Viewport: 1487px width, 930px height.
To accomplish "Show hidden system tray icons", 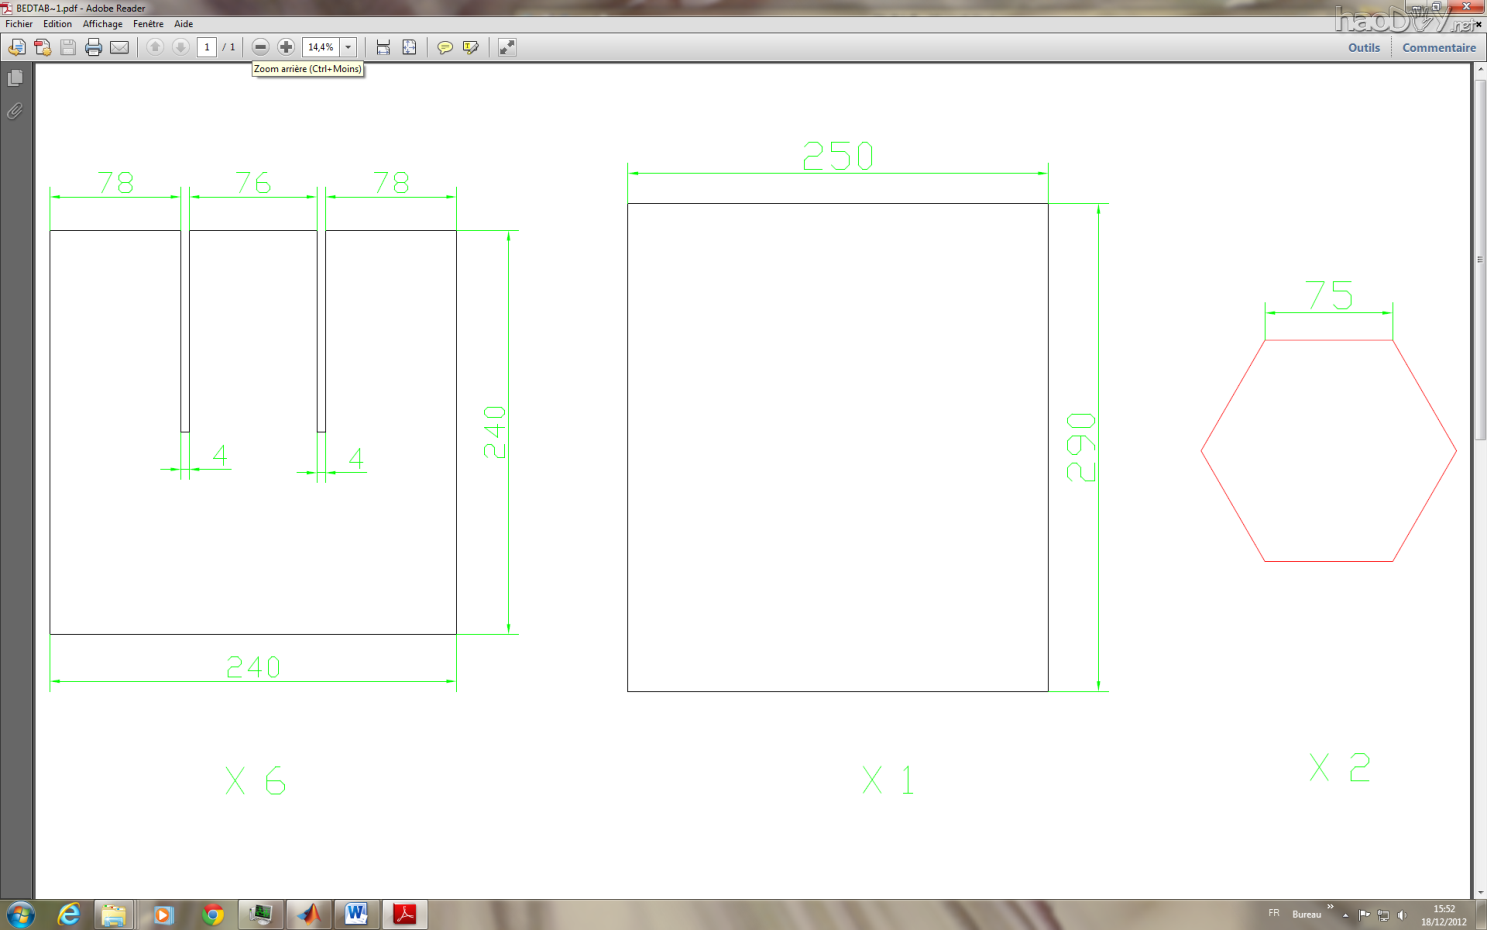I will coord(1345,915).
